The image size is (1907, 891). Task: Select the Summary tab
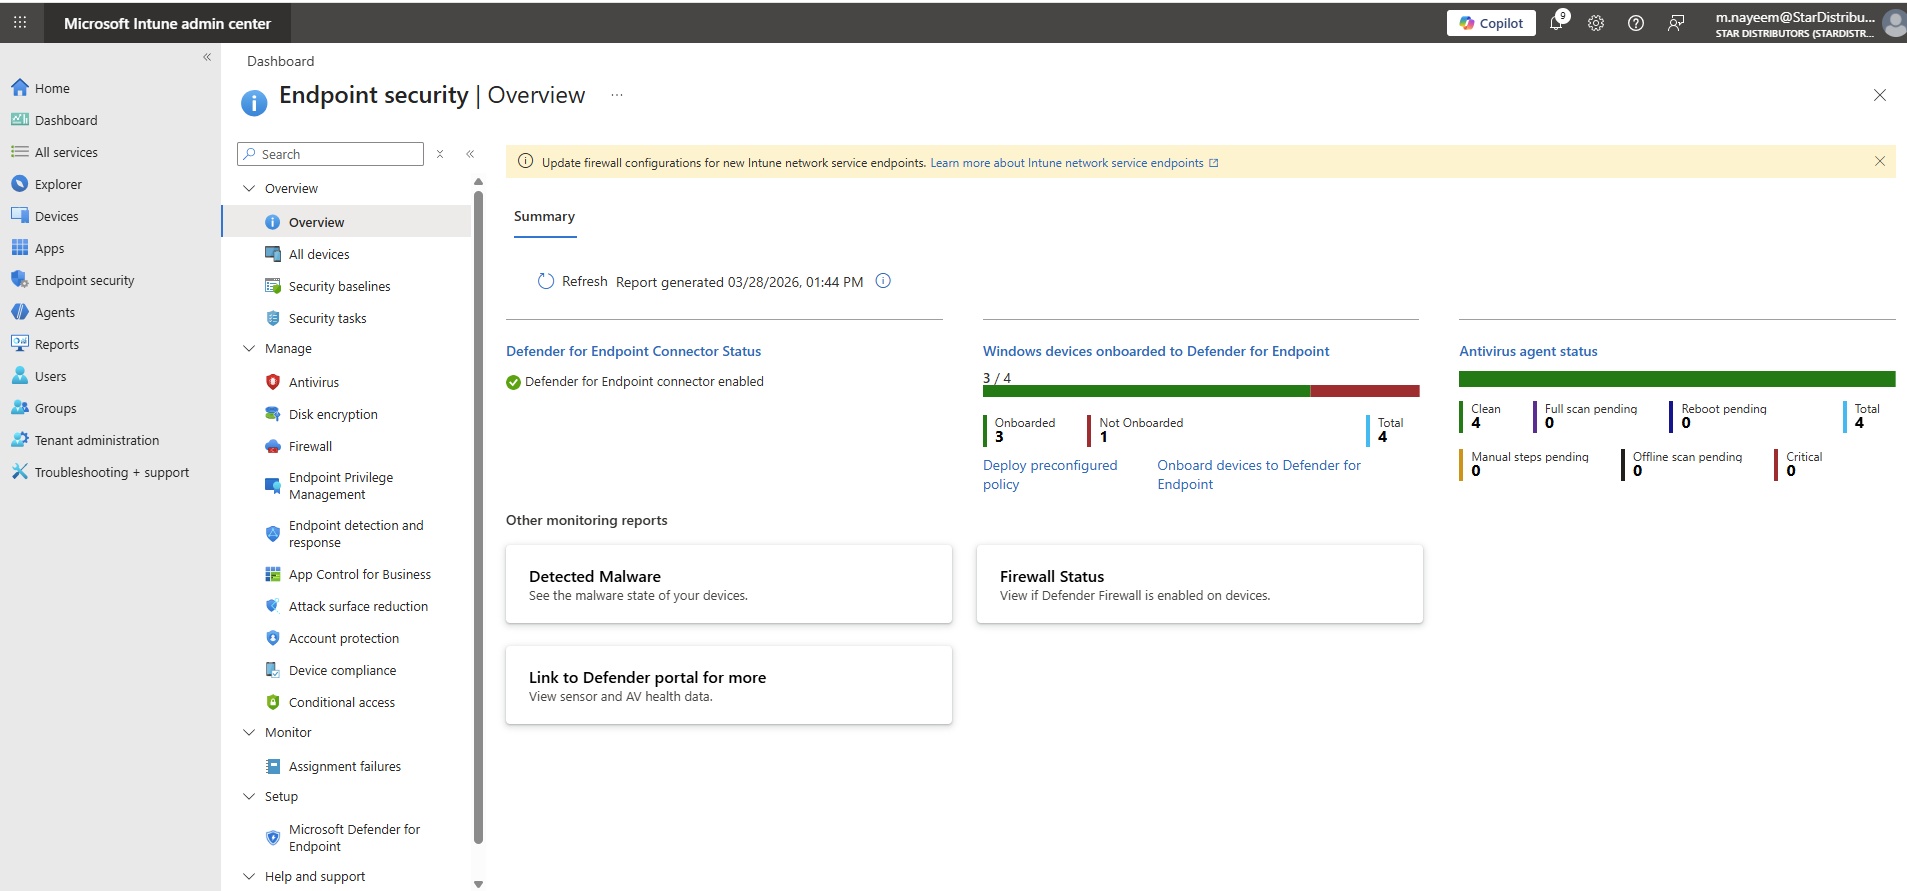[x=544, y=217]
